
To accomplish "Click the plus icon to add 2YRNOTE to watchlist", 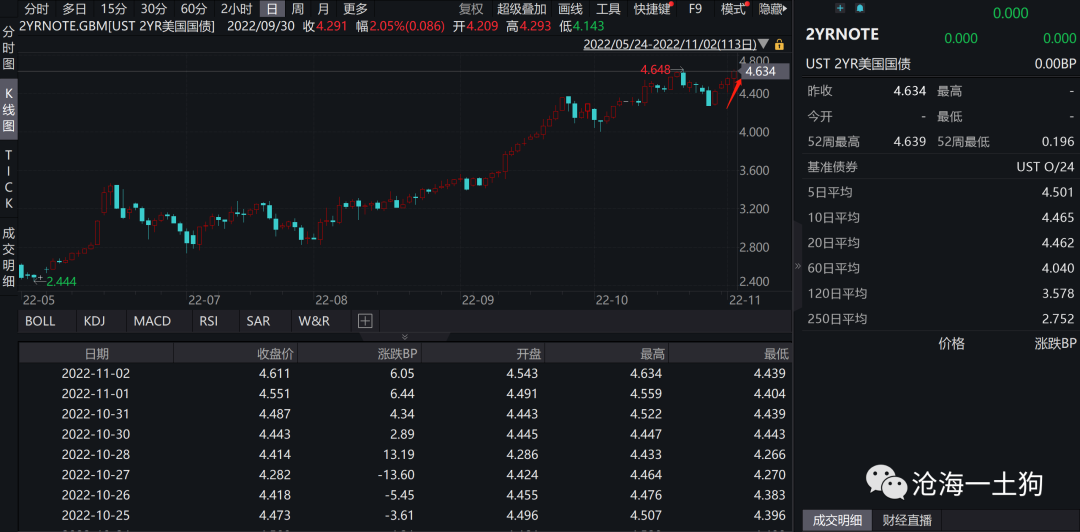I will tap(839, 7).
